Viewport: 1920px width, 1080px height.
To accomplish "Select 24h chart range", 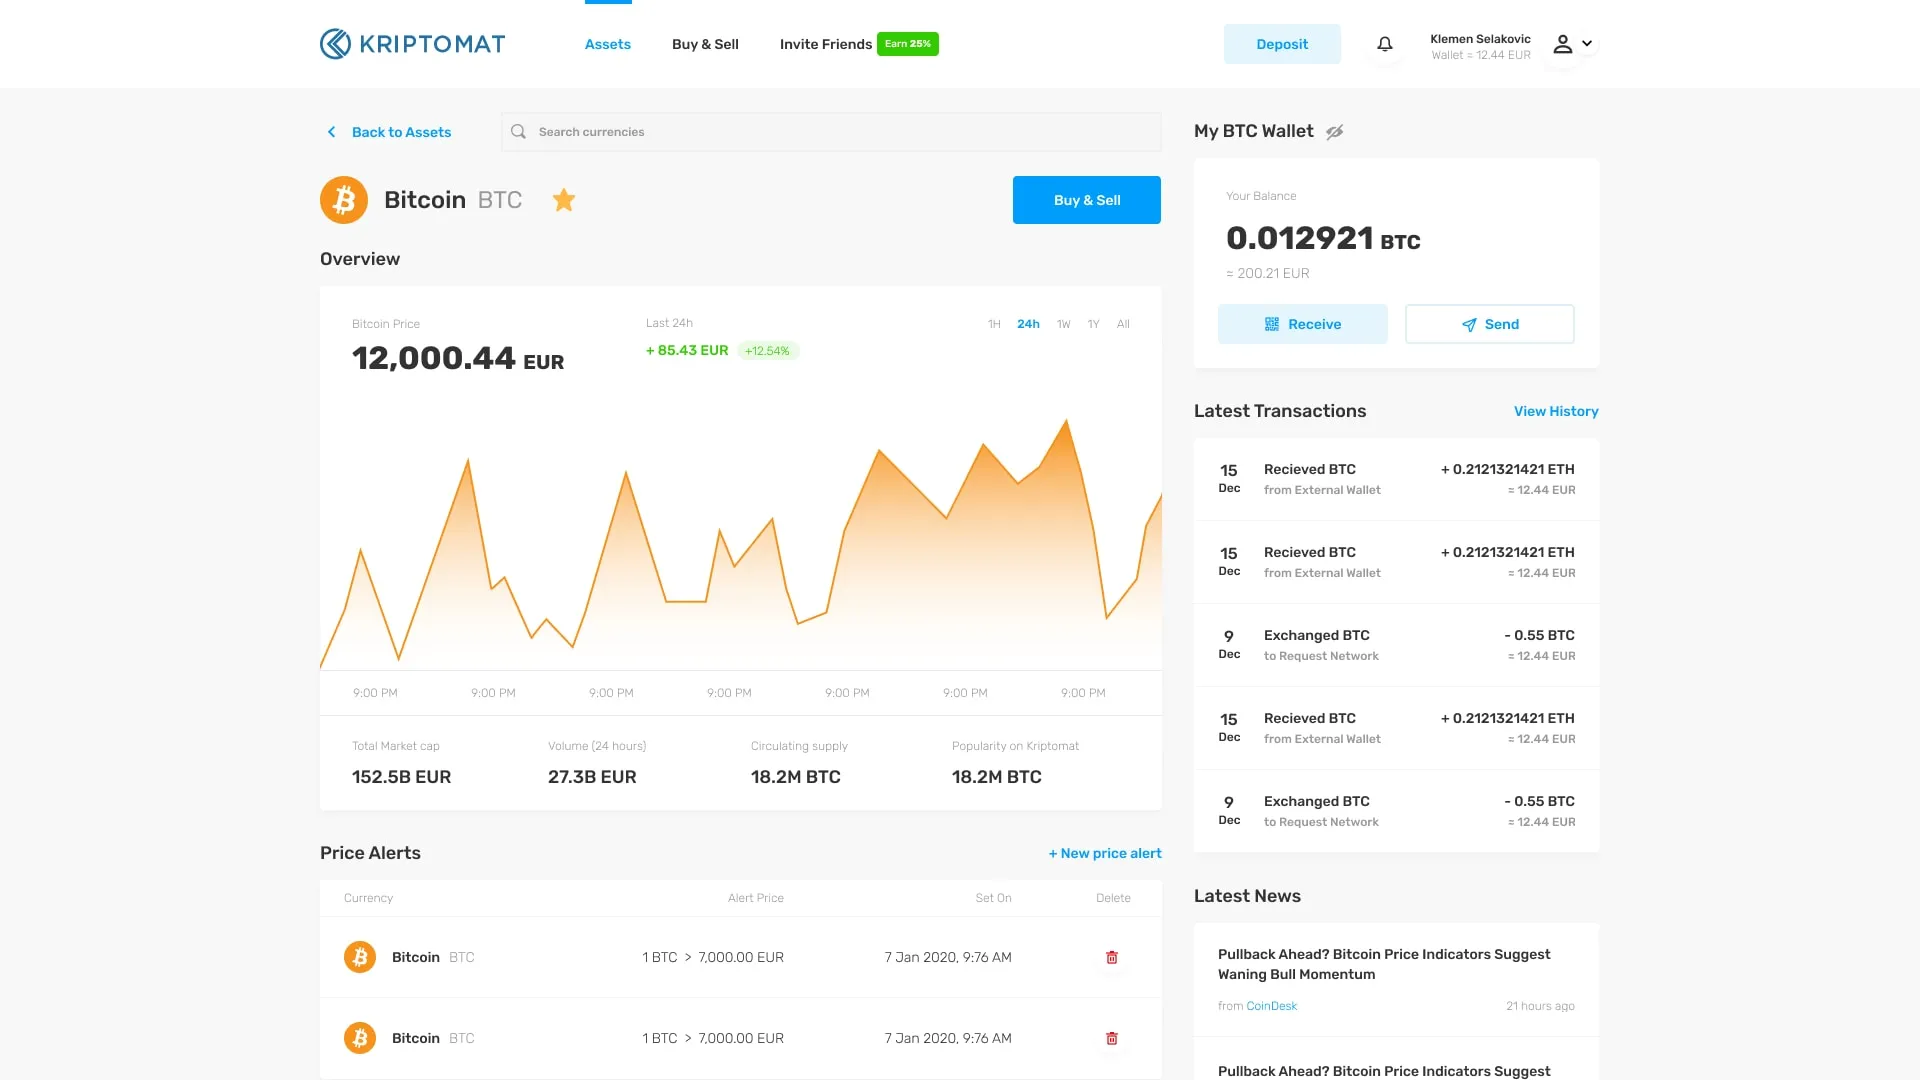I will point(1028,324).
